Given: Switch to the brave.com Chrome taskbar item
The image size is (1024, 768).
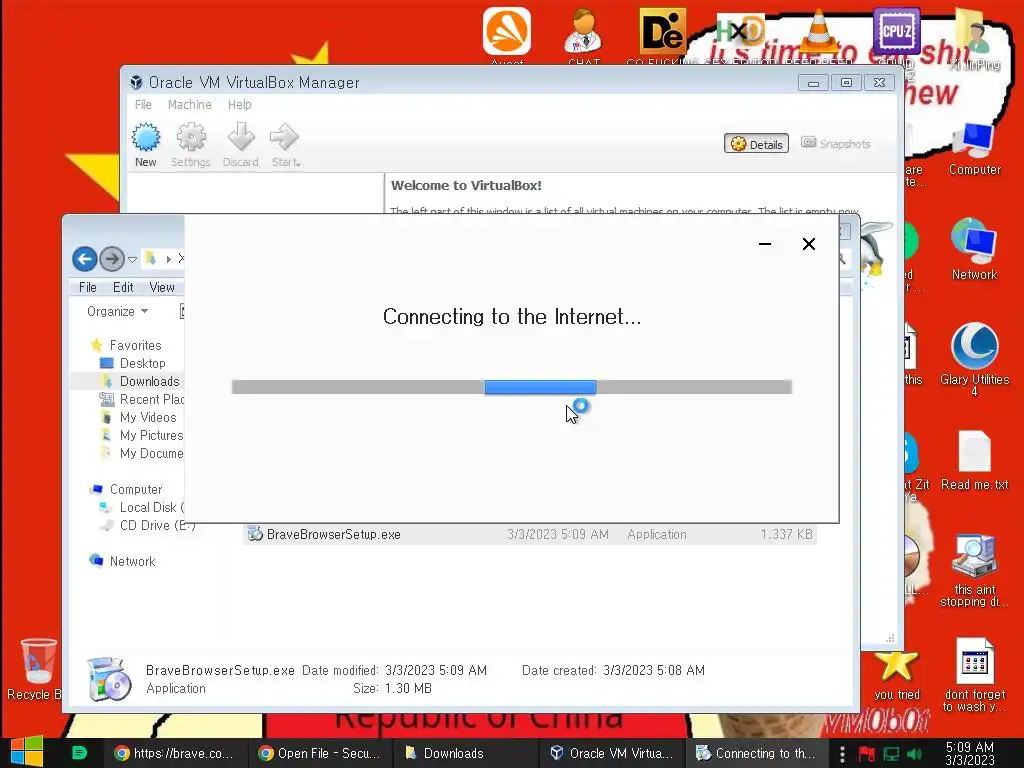Looking at the screenshot, I should (176, 753).
